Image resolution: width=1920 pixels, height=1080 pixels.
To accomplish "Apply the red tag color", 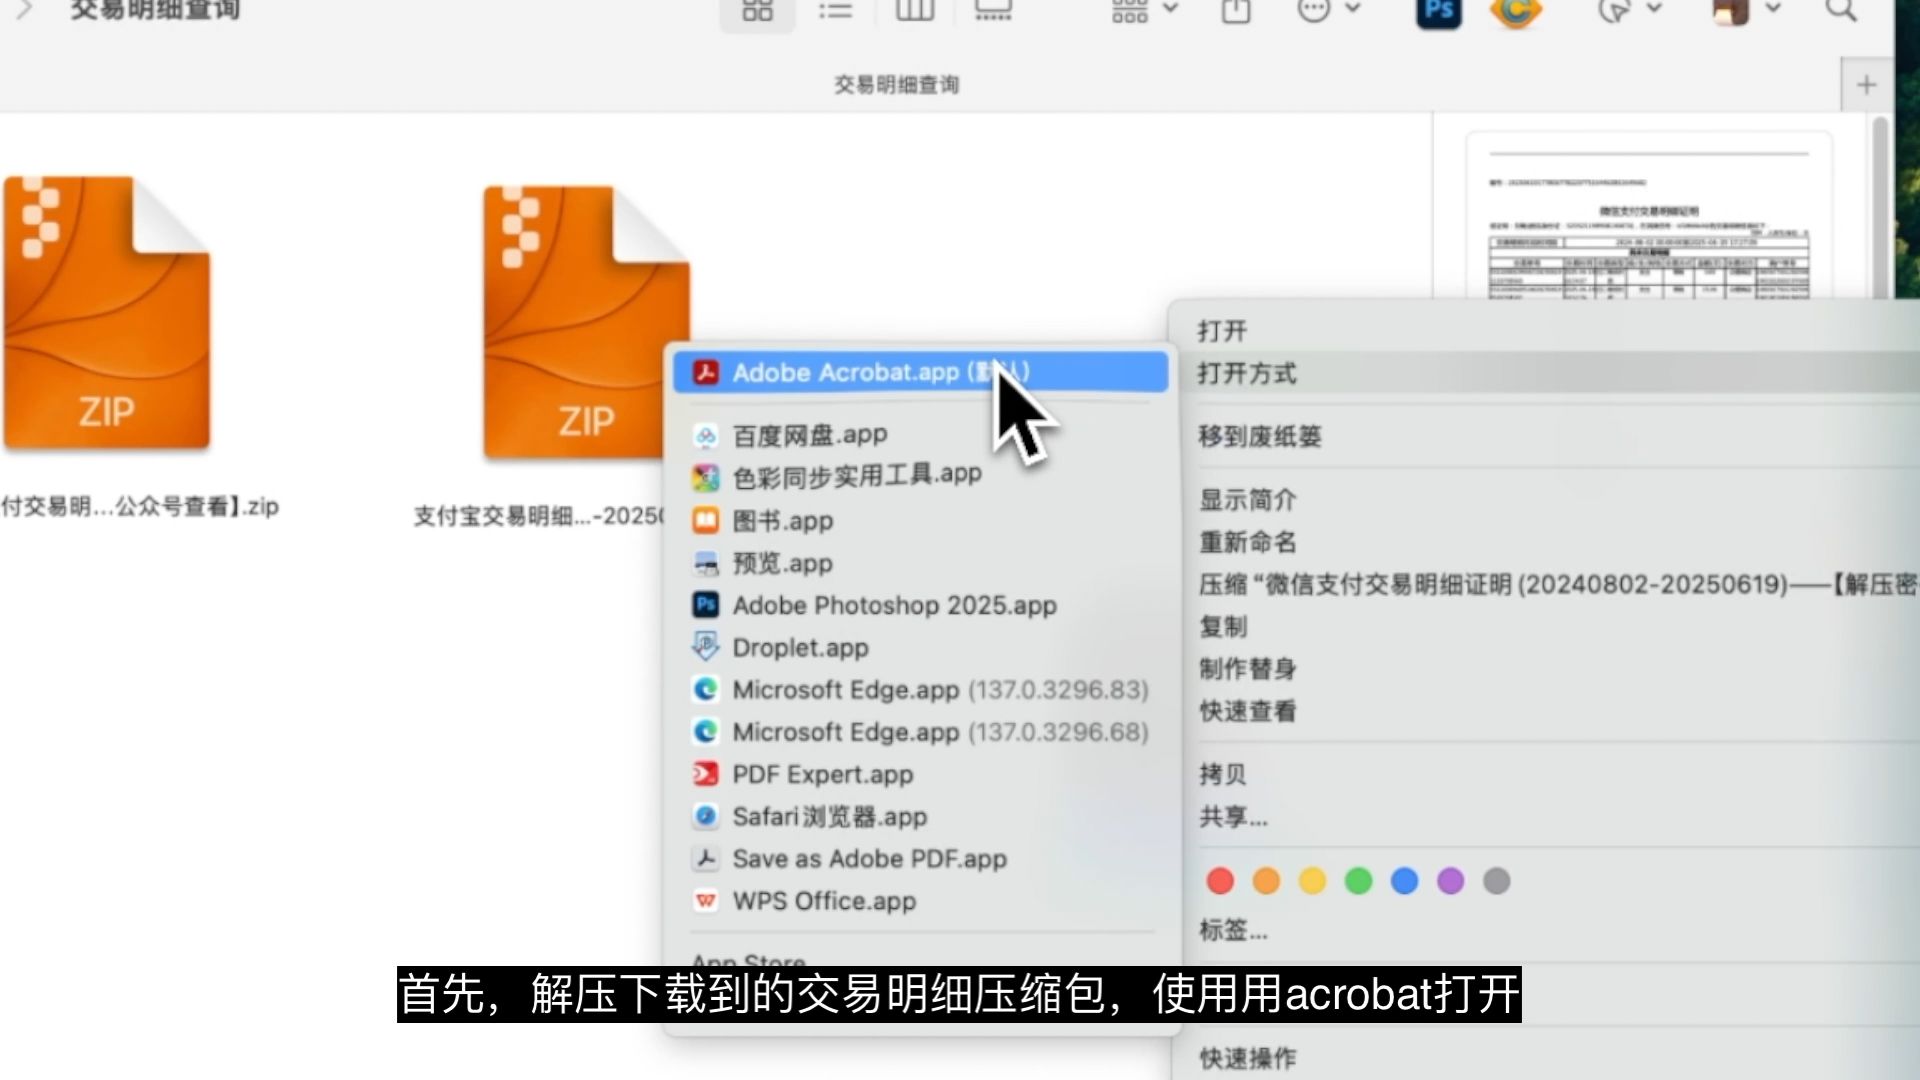I will tap(1220, 881).
